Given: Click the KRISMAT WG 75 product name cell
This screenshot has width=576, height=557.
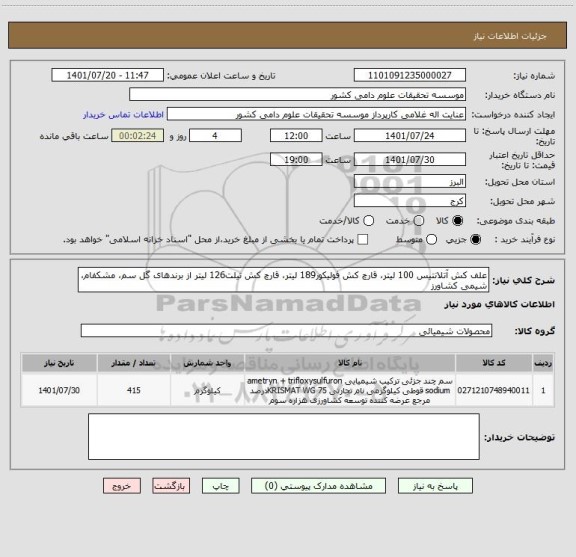Looking at the screenshot, I should tap(350, 390).
